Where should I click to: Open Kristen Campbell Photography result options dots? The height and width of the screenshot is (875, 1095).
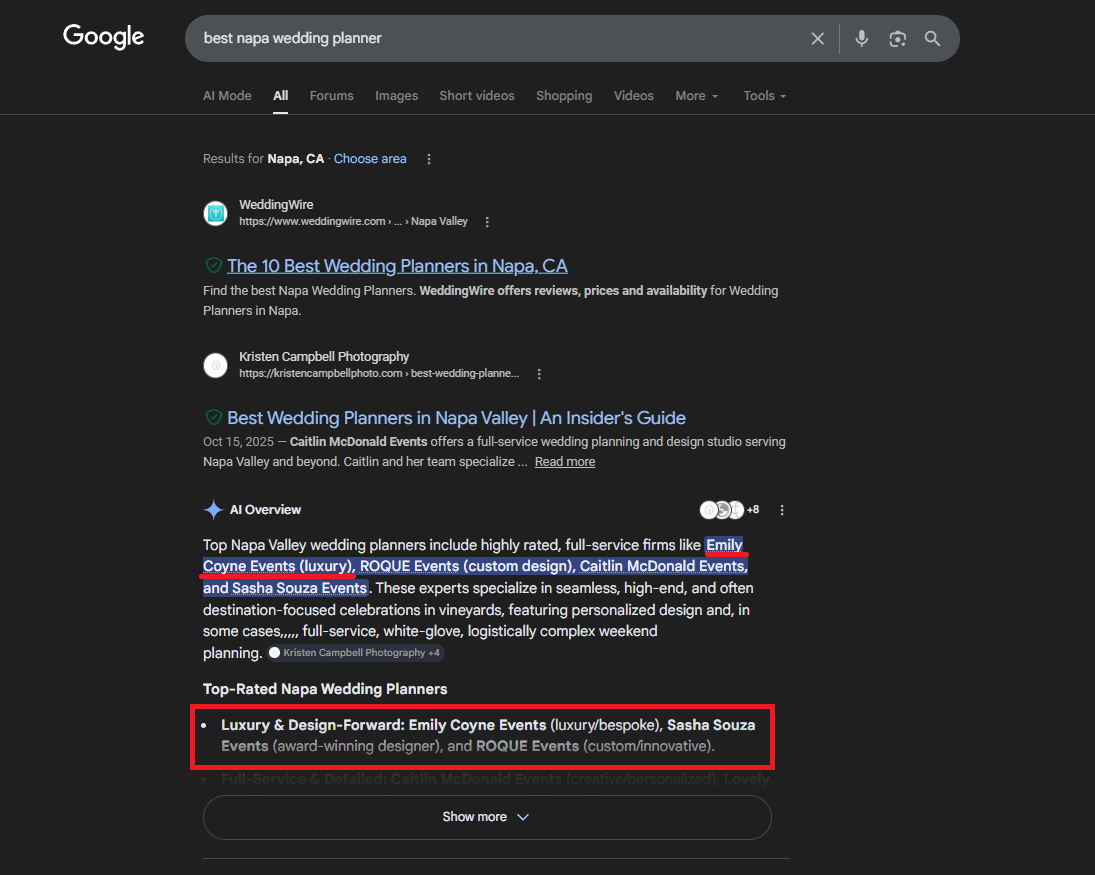(538, 374)
